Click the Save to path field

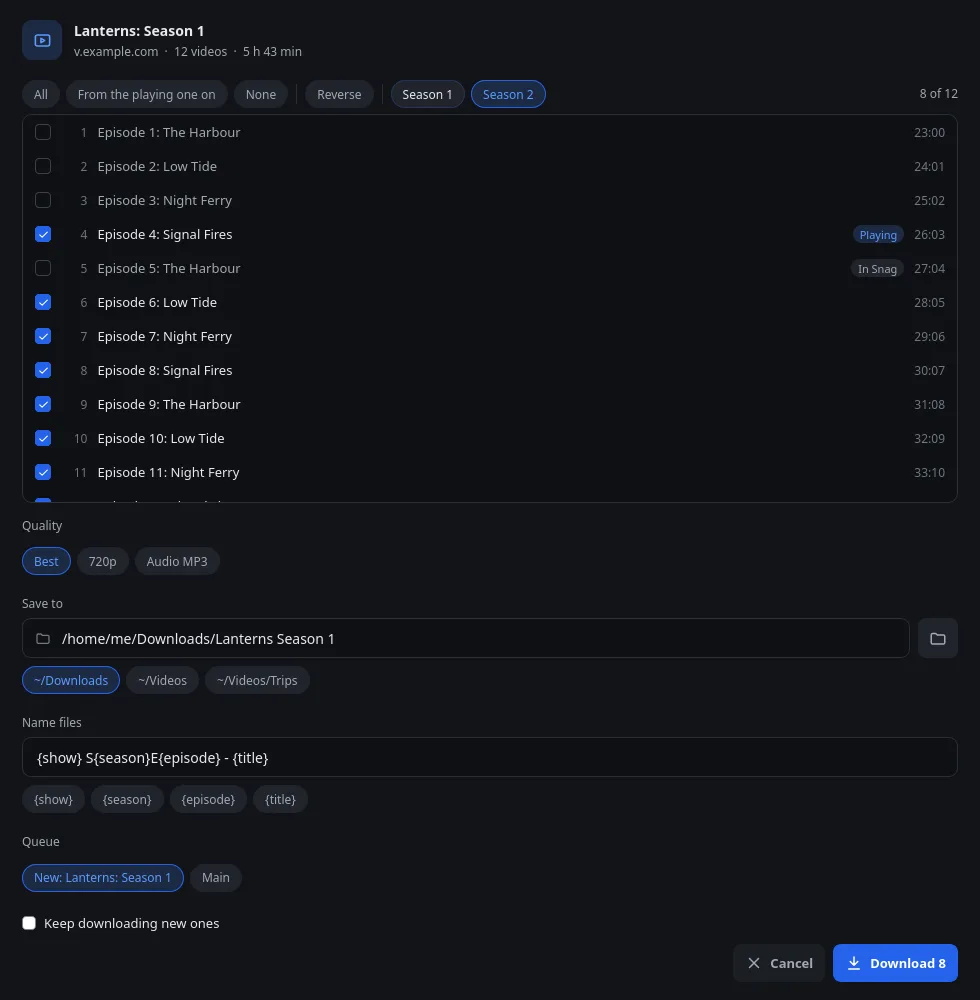[x=465, y=638]
